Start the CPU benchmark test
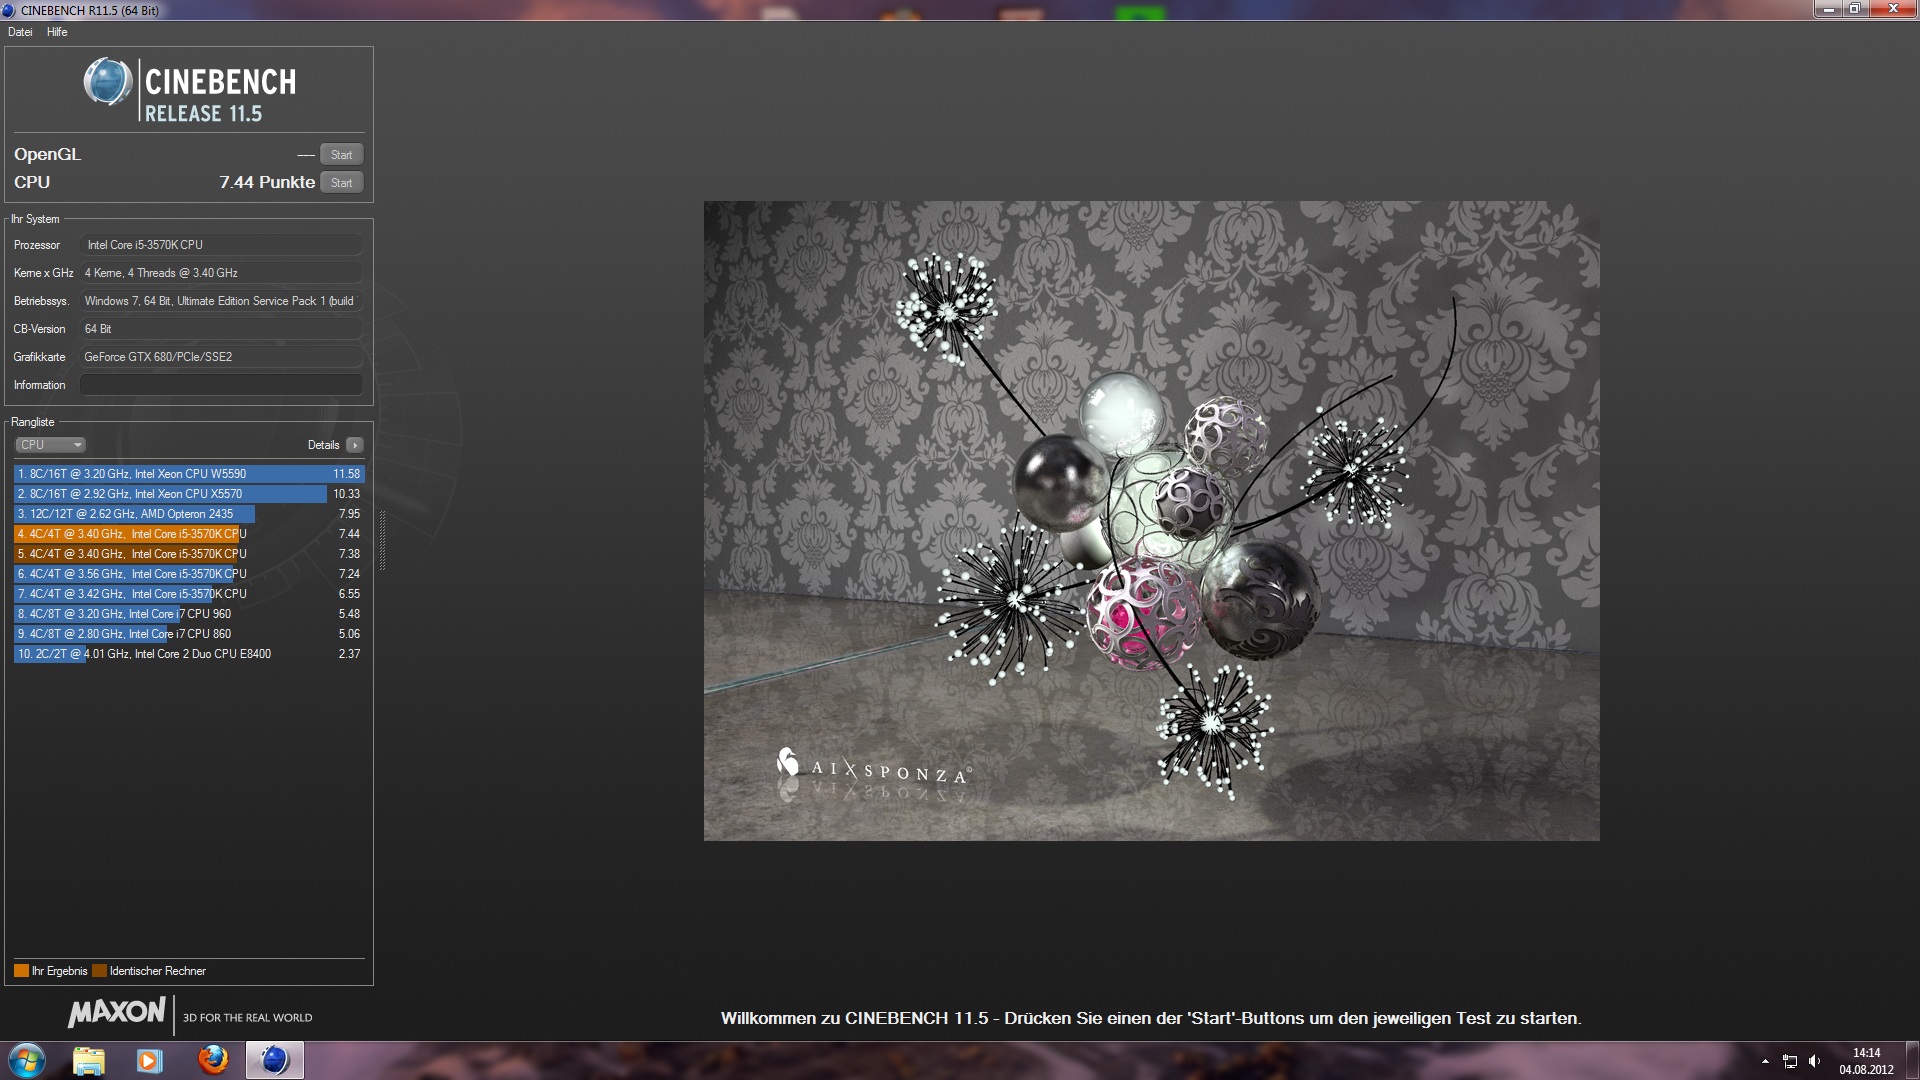Screen dimensions: 1920x1080 click(341, 182)
